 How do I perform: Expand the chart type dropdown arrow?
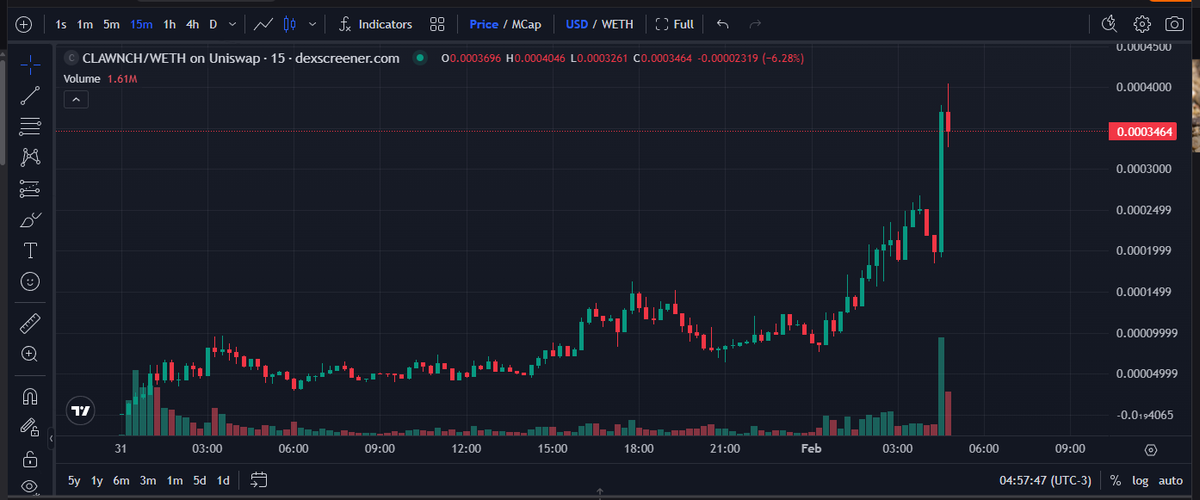point(314,24)
